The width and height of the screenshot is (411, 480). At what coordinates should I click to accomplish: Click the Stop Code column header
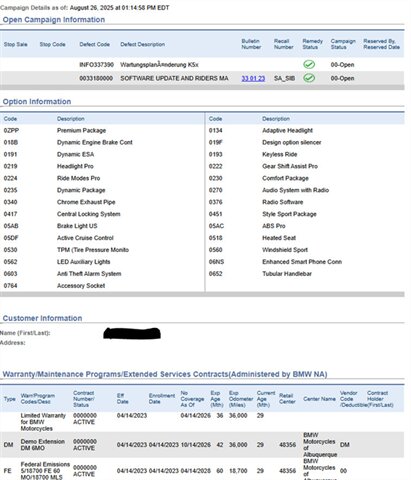click(52, 44)
